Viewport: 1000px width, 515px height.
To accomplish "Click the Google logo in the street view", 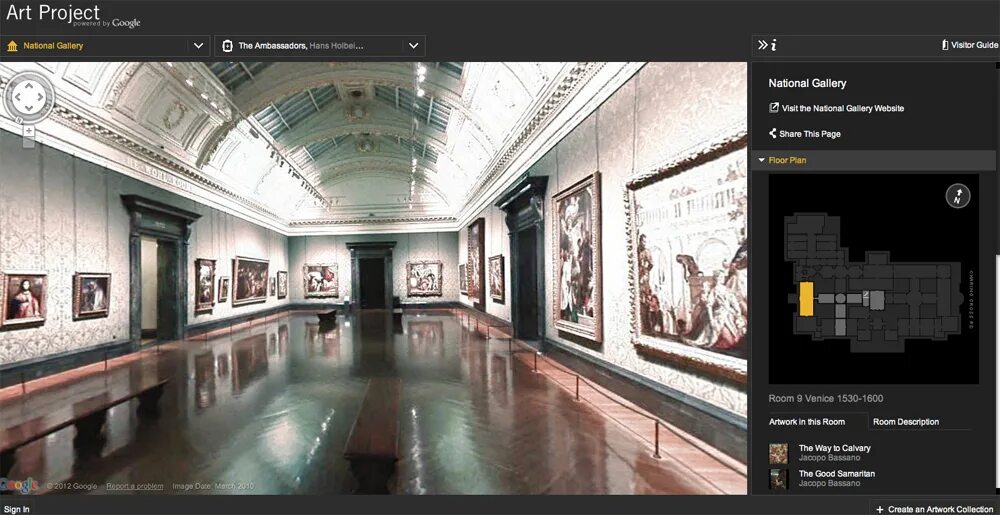I will click(20, 486).
